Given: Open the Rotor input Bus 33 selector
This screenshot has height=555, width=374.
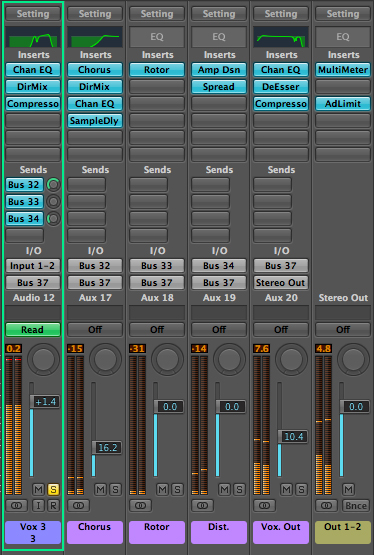Looking at the screenshot, I should [157, 265].
